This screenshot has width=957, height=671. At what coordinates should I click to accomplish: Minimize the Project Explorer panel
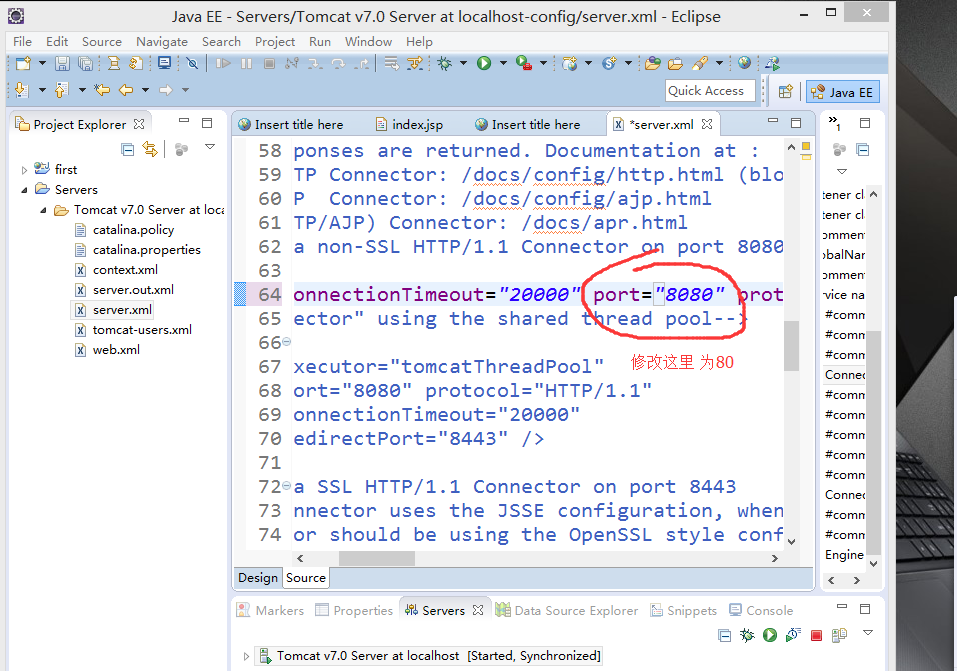coord(184,122)
